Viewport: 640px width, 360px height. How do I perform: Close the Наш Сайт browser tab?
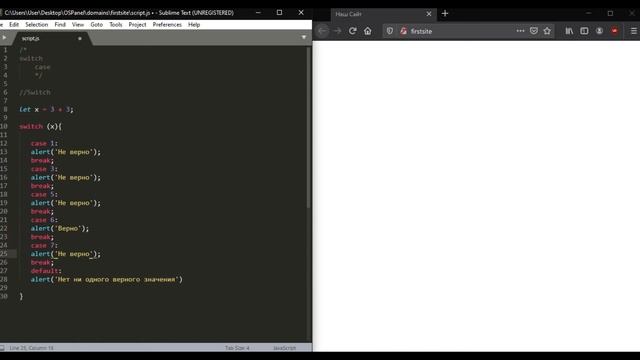[x=429, y=14]
